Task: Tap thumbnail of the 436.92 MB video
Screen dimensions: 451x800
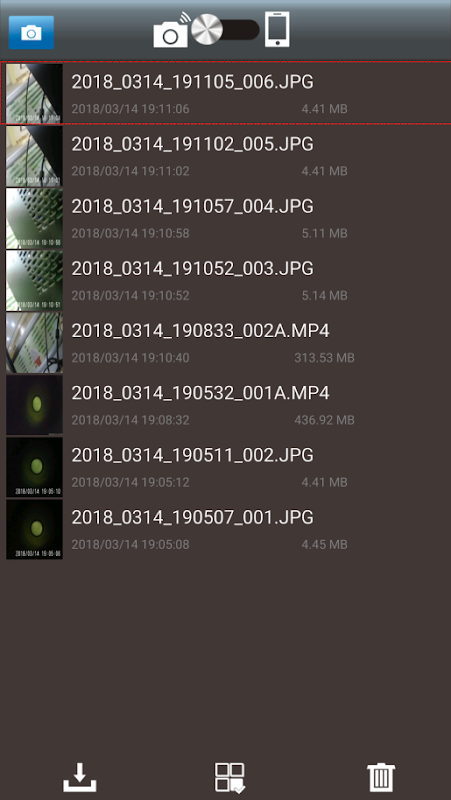Action: coord(34,405)
